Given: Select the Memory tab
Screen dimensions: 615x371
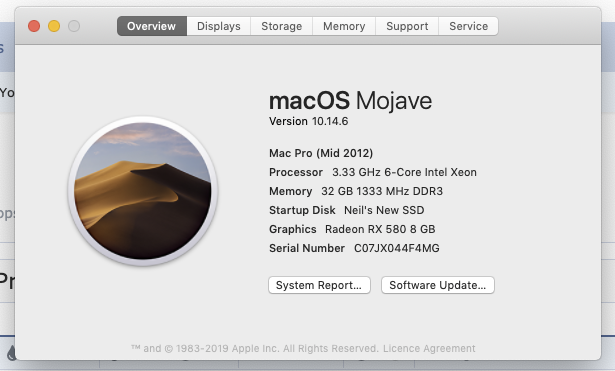Looking at the screenshot, I should 344,26.
